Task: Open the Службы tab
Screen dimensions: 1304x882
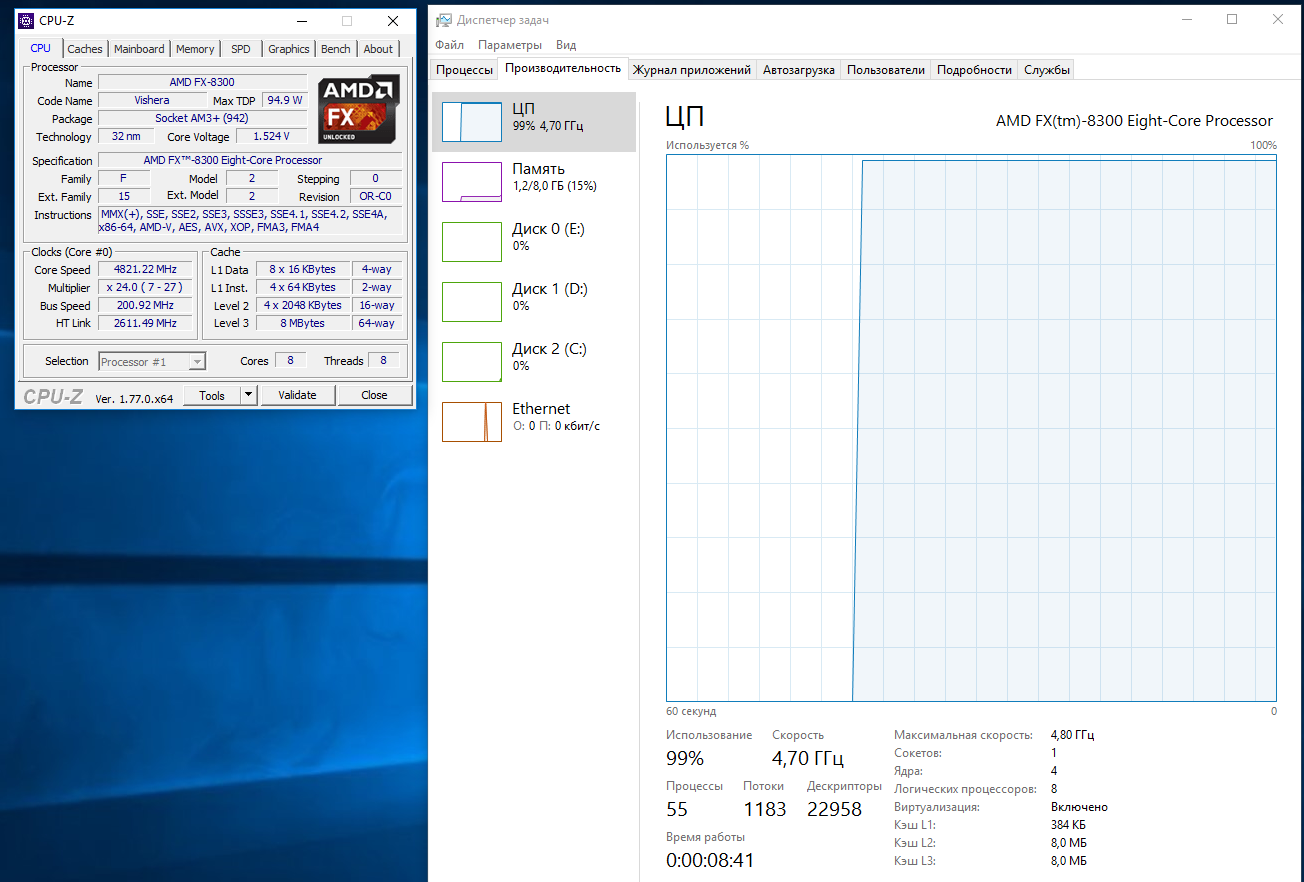Action: coord(1047,70)
